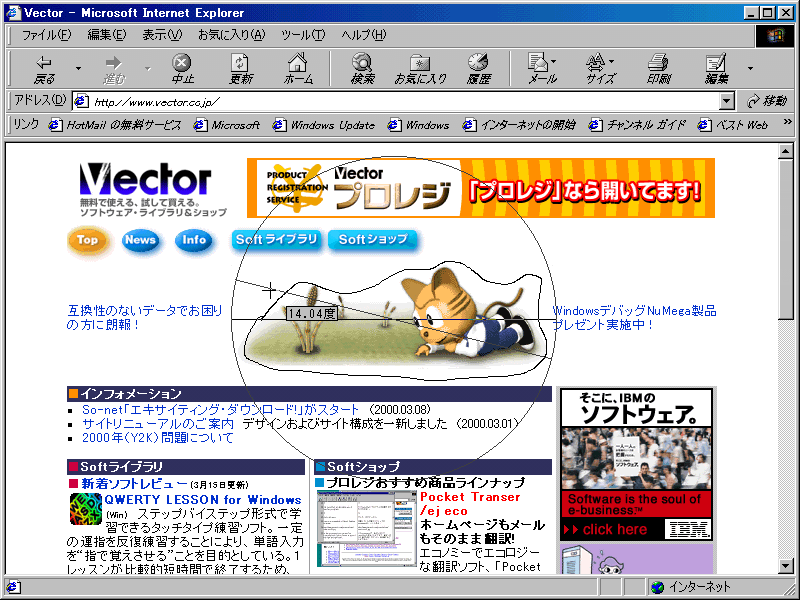Open the Microsoft links bar shortcut
Screen dimensions: 800x600
227,125
